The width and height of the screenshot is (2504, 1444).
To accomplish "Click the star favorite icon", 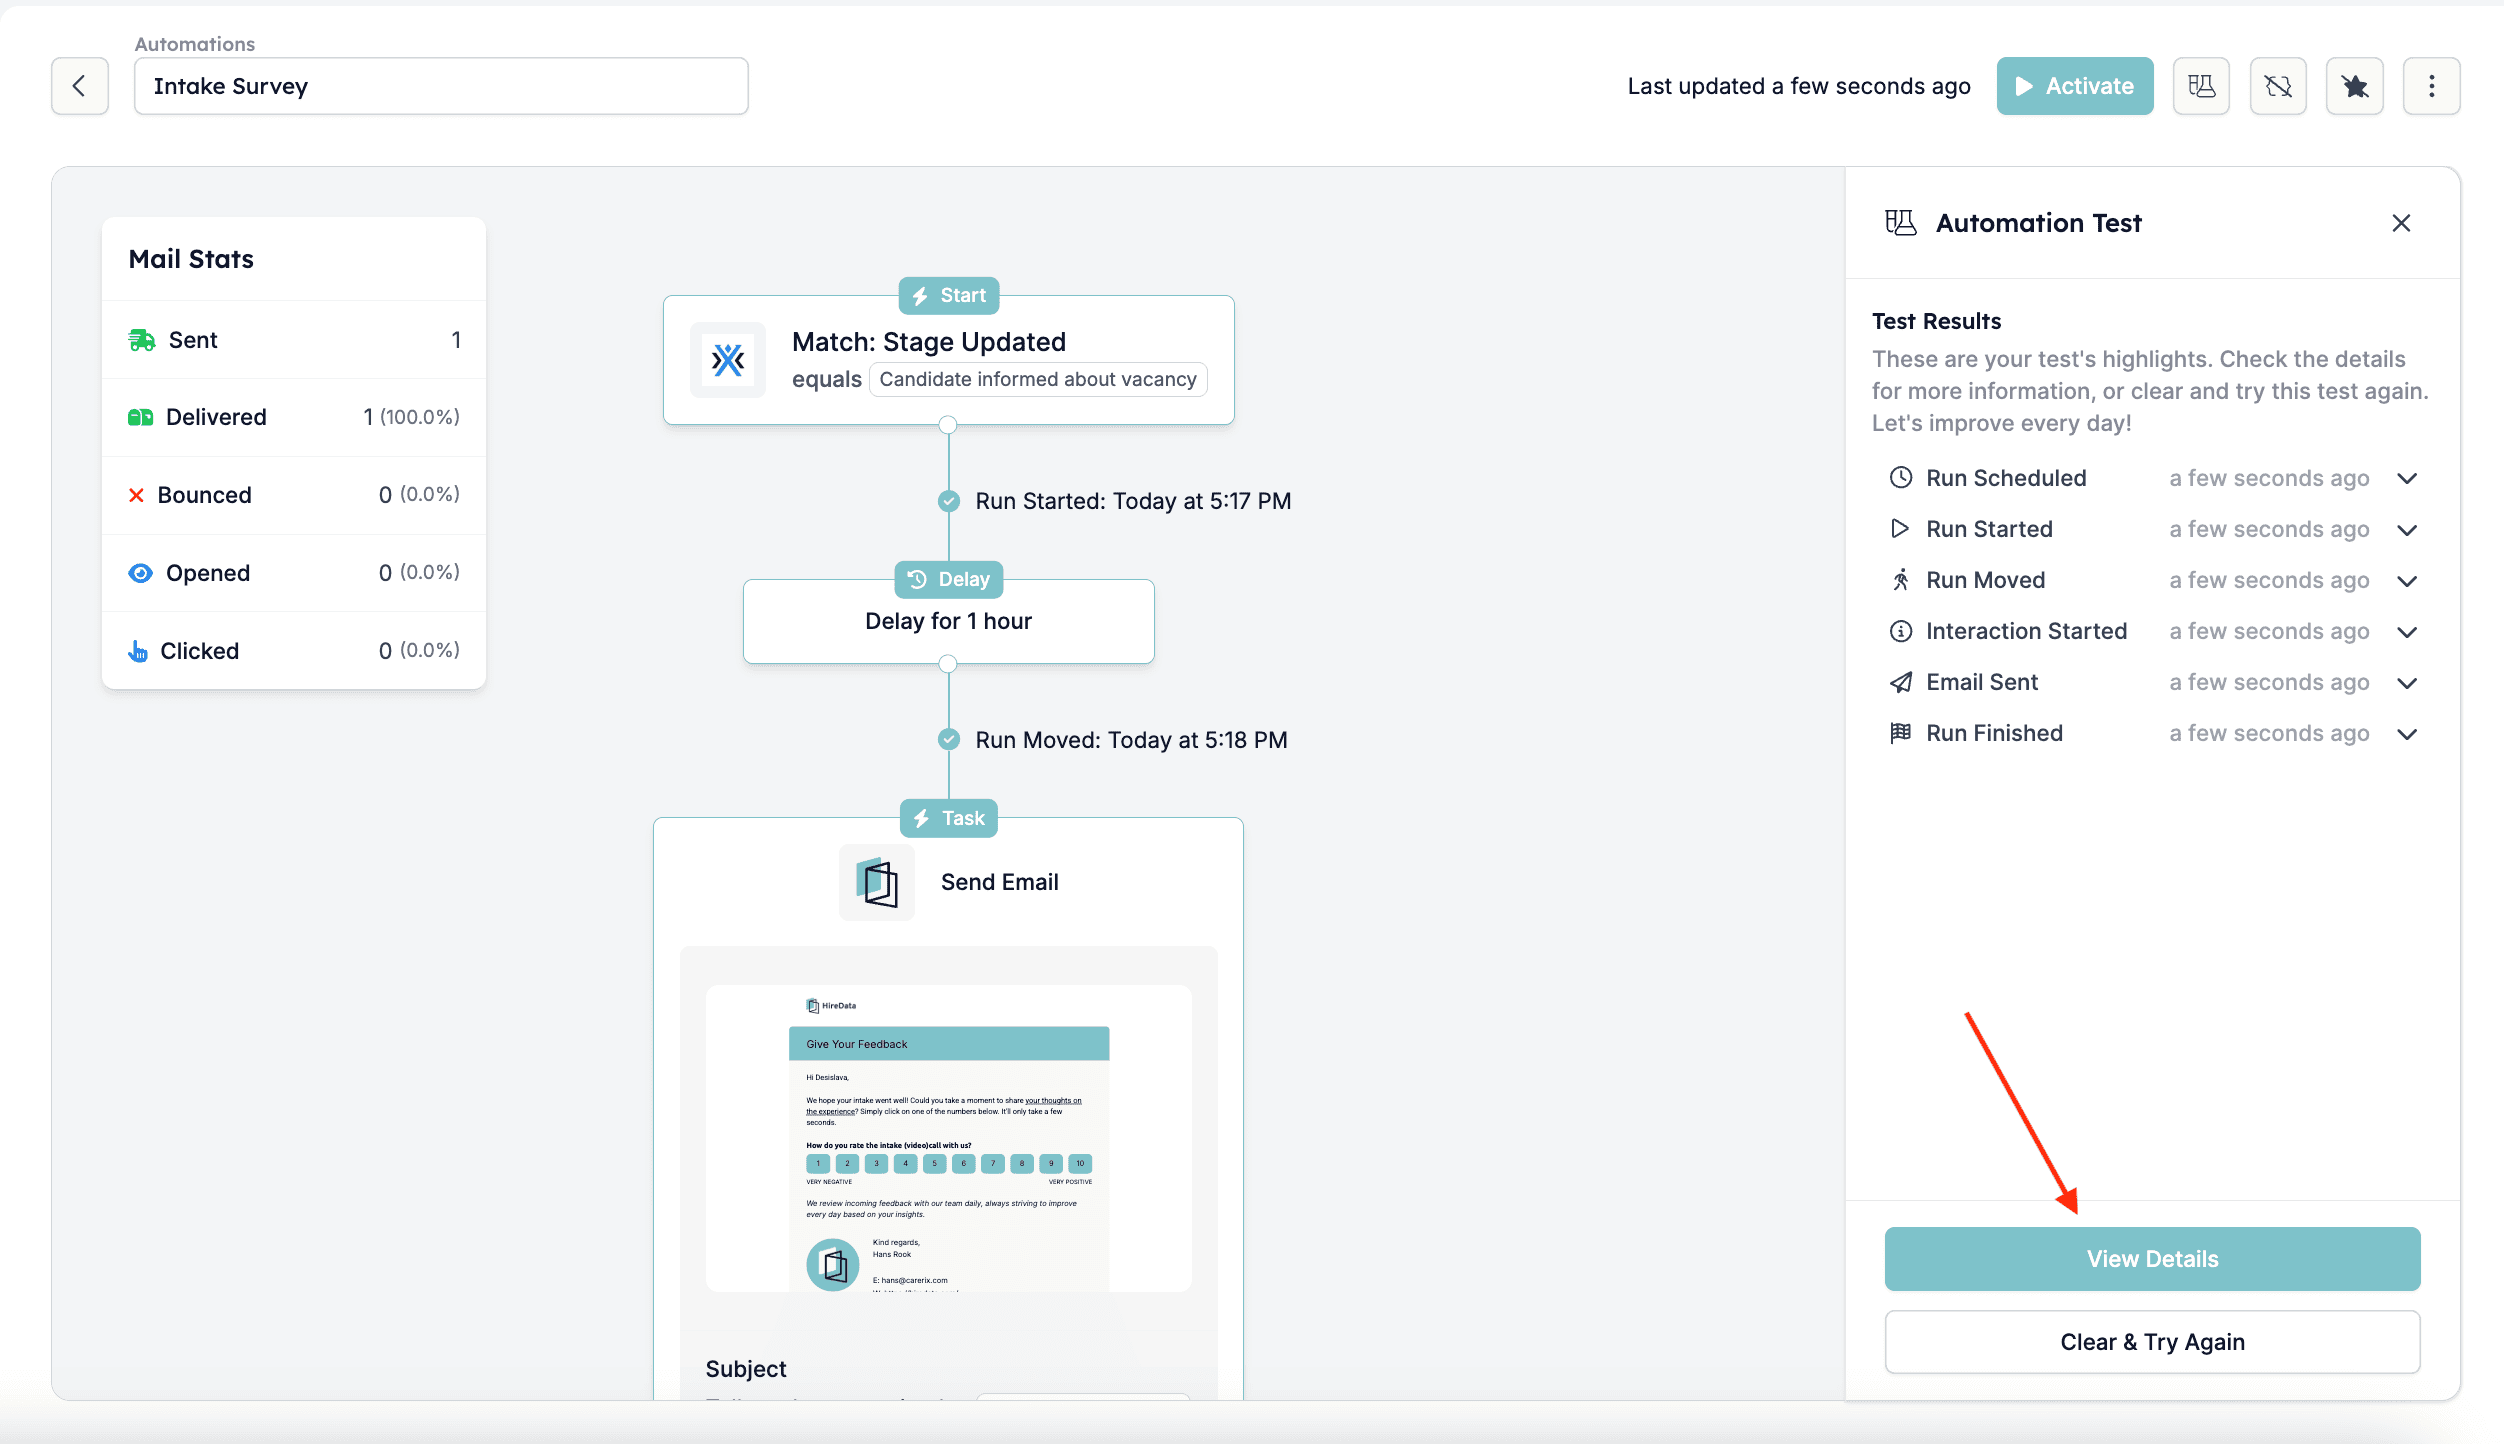I will click(x=2355, y=86).
